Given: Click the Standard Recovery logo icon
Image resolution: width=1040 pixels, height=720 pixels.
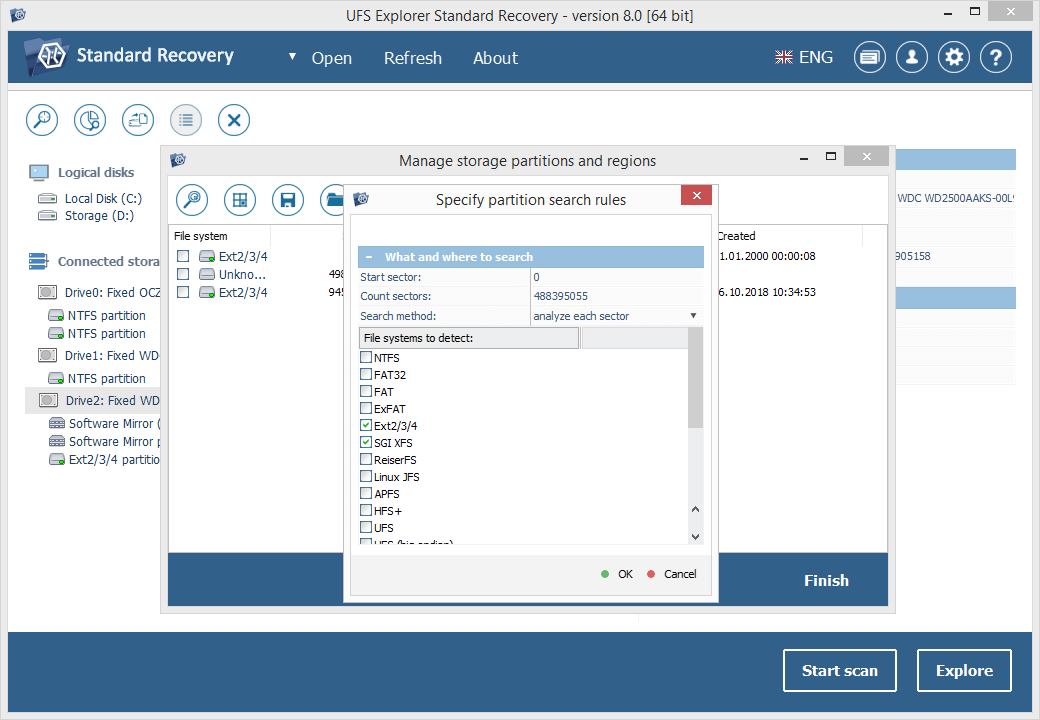Looking at the screenshot, I should pyautogui.click(x=46, y=57).
